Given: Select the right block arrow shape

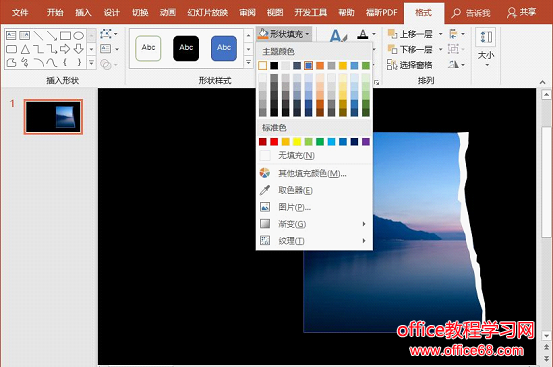Looking at the screenshot, I should [x=65, y=49].
